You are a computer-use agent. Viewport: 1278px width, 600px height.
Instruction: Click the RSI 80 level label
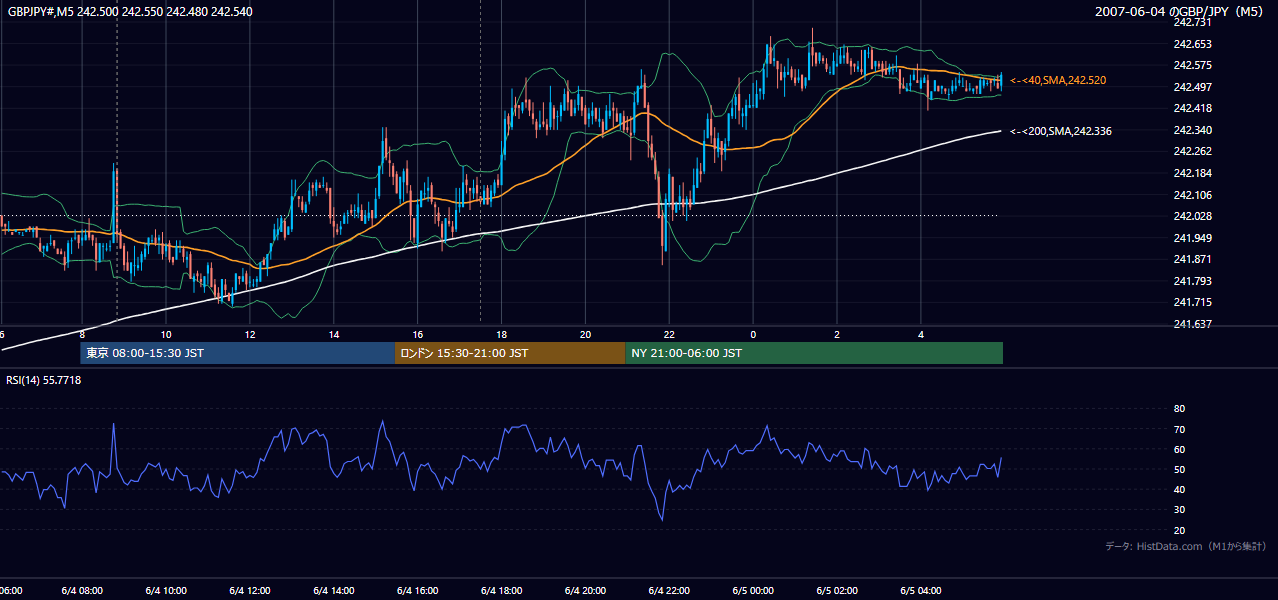pos(1179,409)
